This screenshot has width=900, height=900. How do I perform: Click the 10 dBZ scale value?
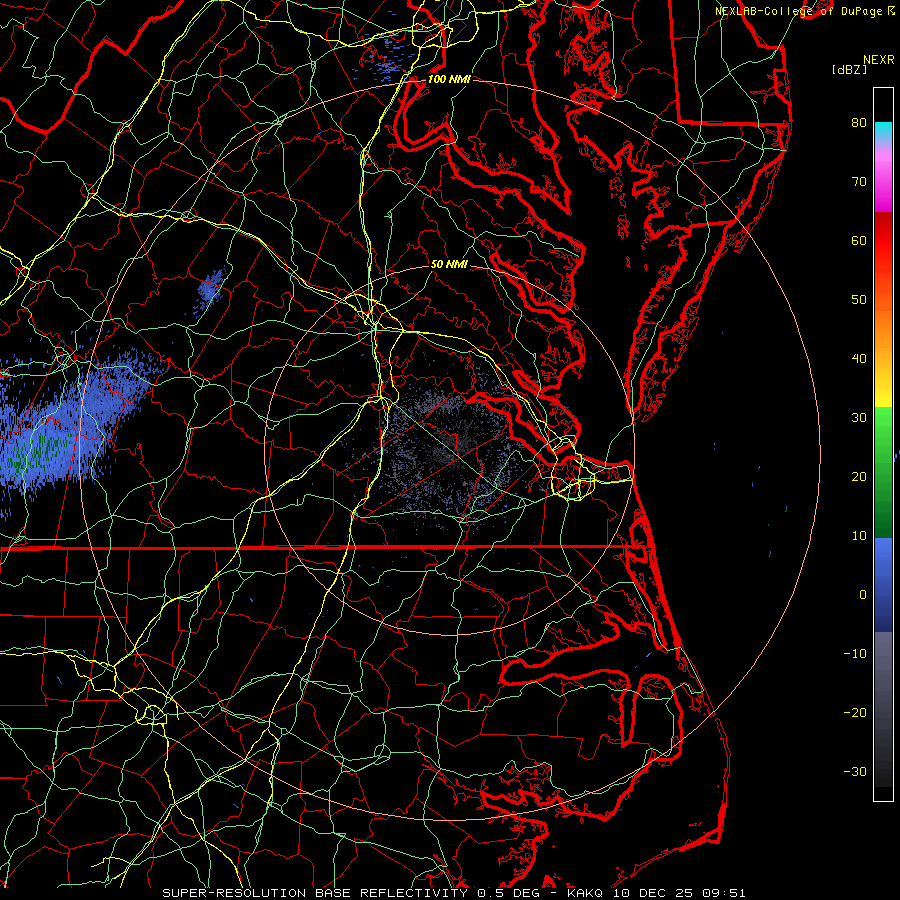(x=859, y=536)
